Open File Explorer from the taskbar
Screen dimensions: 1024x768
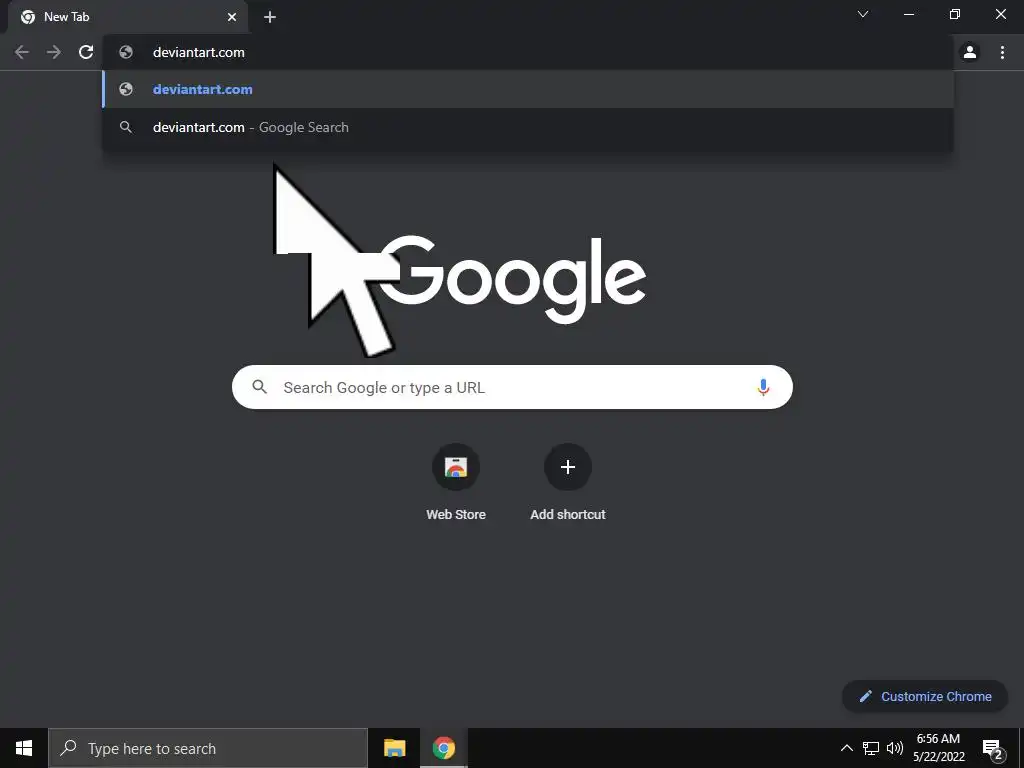[394, 748]
